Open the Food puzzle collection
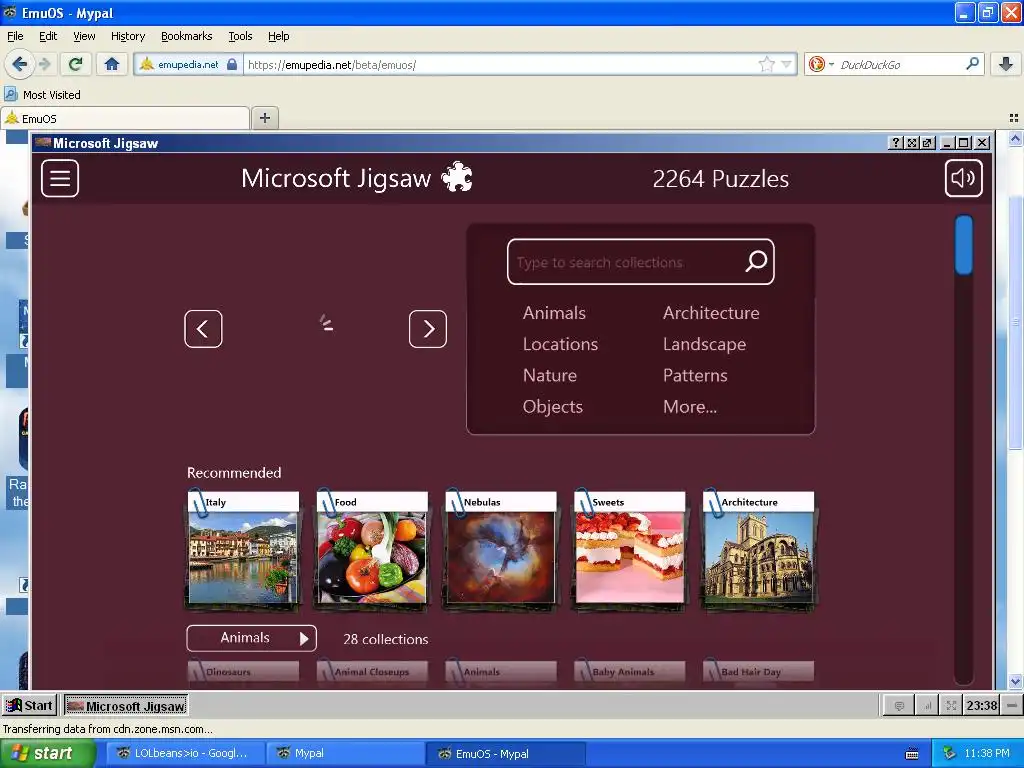The width and height of the screenshot is (1024, 768). pyautogui.click(x=372, y=551)
